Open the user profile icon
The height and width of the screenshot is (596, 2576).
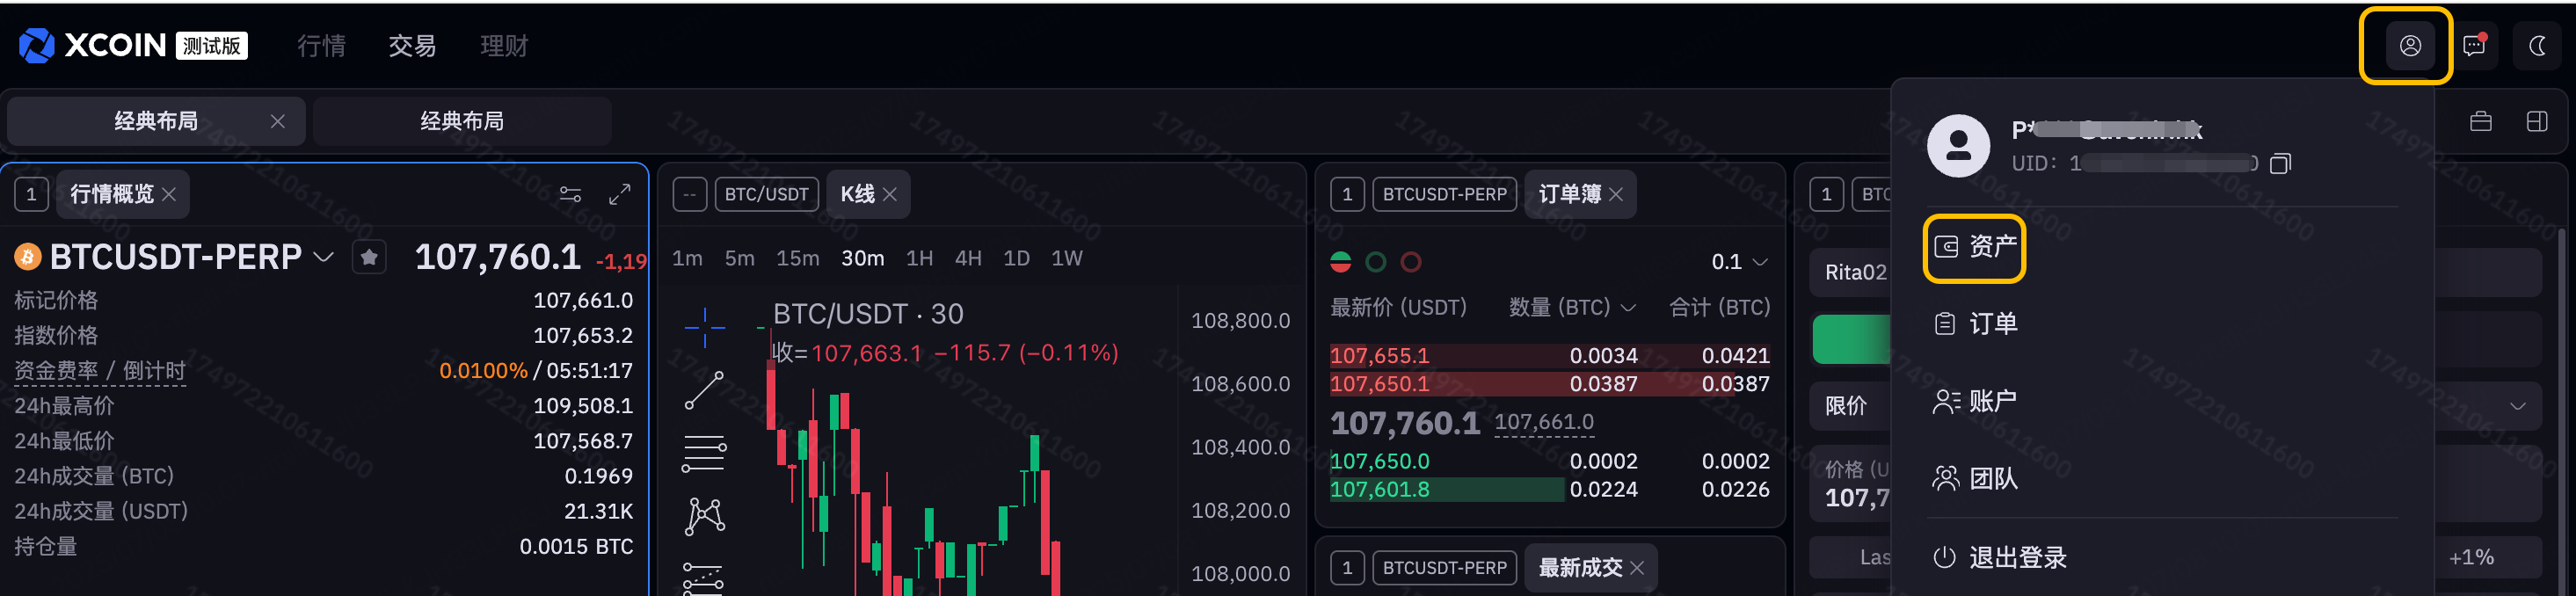[x=2409, y=46]
